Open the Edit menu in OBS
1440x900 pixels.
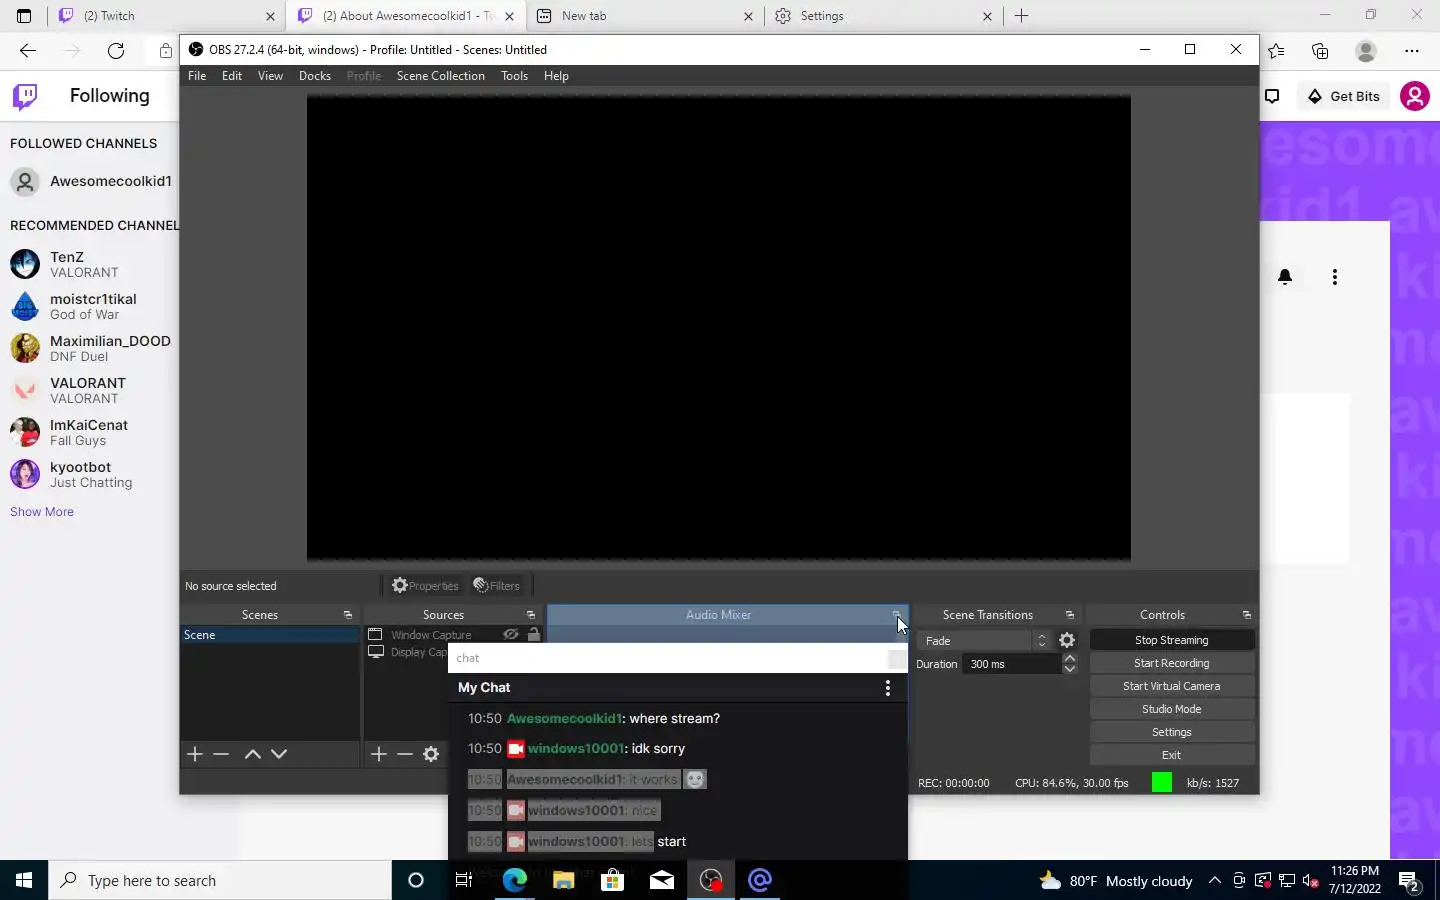(x=232, y=76)
